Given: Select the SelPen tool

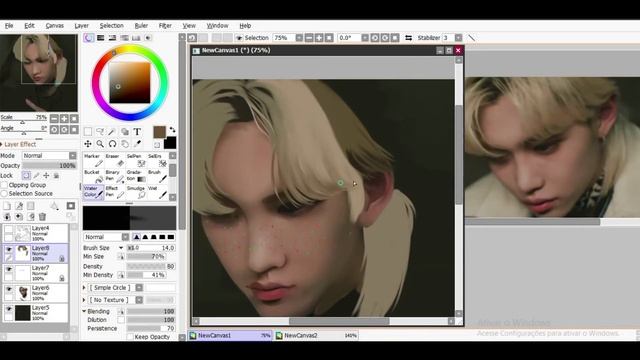Looking at the screenshot, I should (x=136, y=160).
